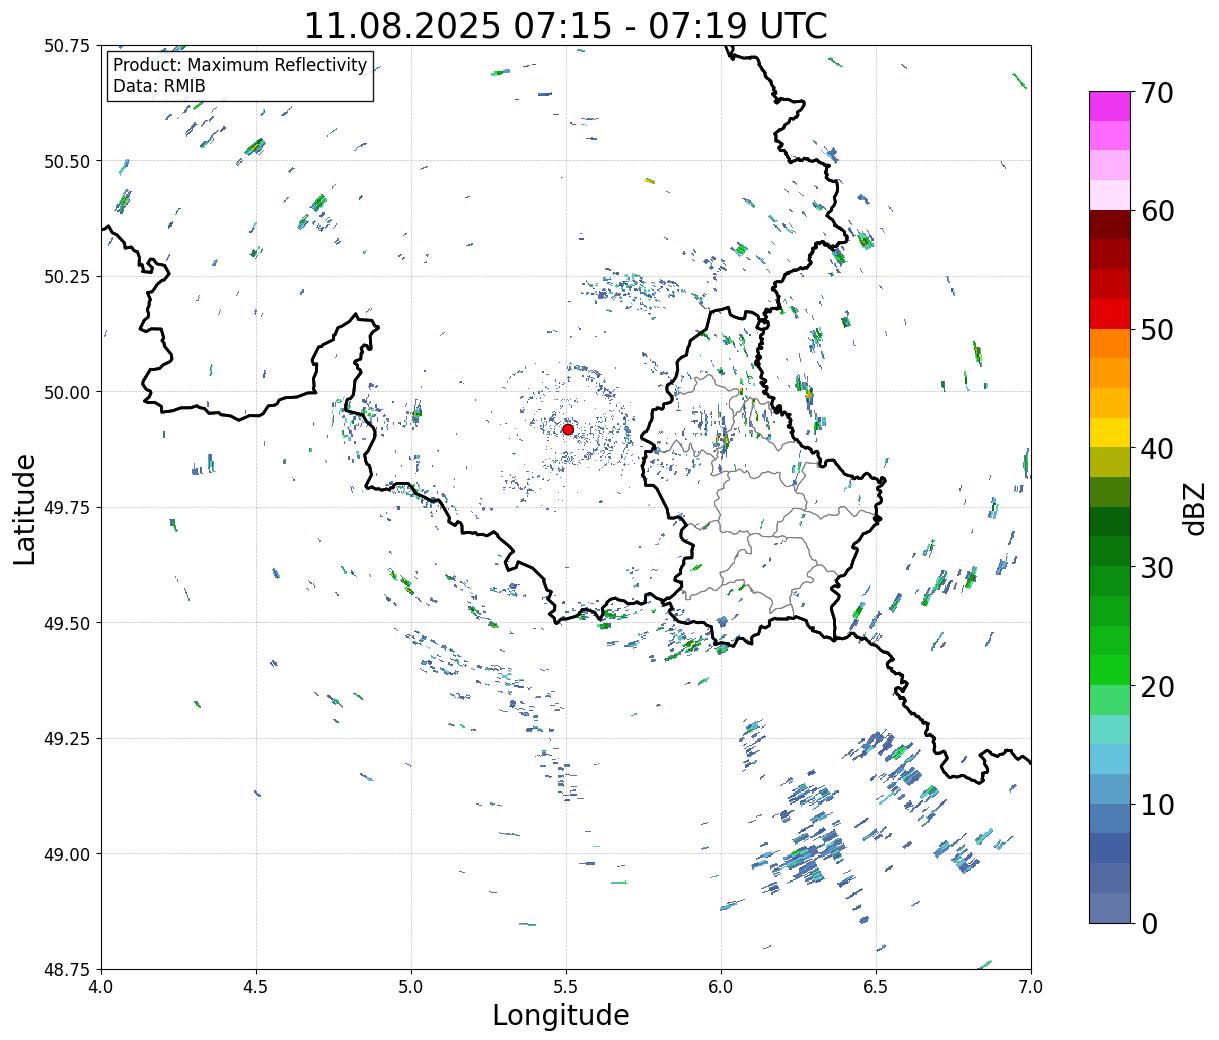Screen dimensions: 1219x1040
Task: Click the longitude tick label 7.0
Action: click(1031, 987)
